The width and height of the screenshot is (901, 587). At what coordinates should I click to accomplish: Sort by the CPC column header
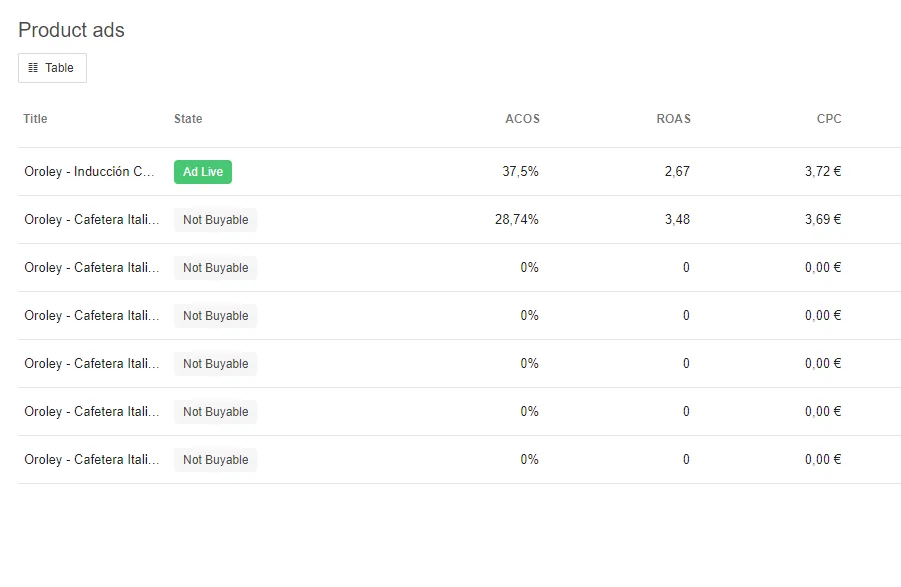point(829,119)
